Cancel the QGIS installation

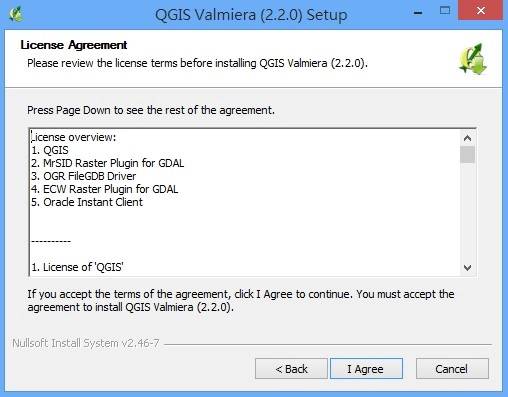tap(452, 369)
